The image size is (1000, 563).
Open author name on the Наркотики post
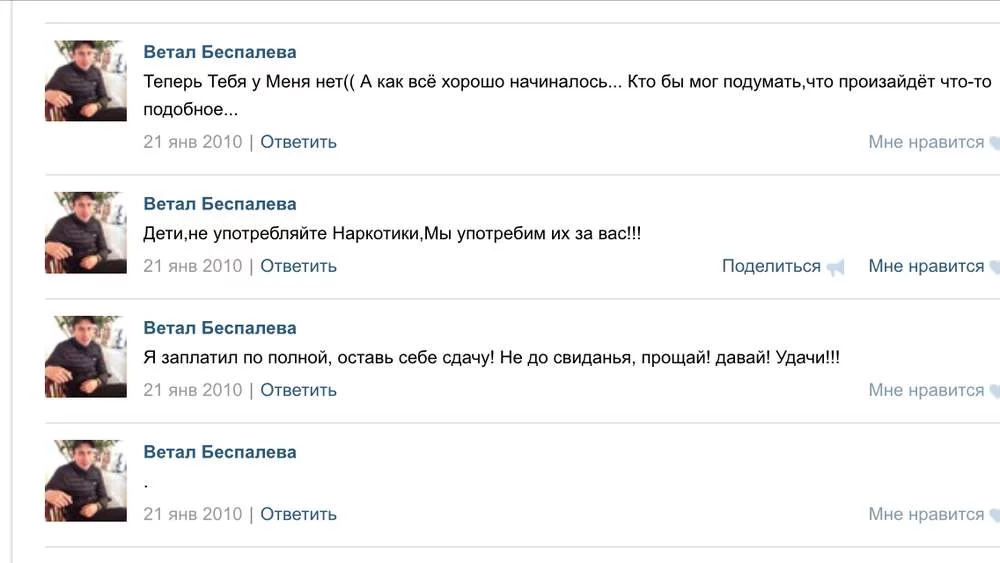tap(220, 204)
